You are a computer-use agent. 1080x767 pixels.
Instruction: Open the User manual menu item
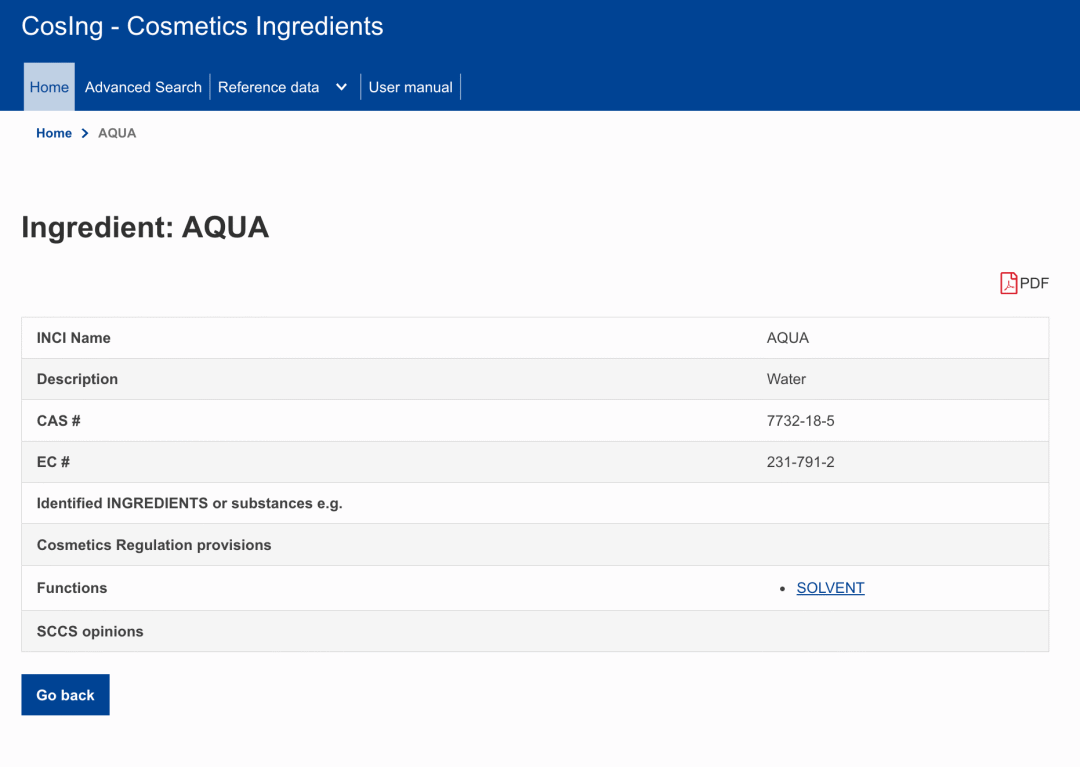pyautogui.click(x=410, y=87)
